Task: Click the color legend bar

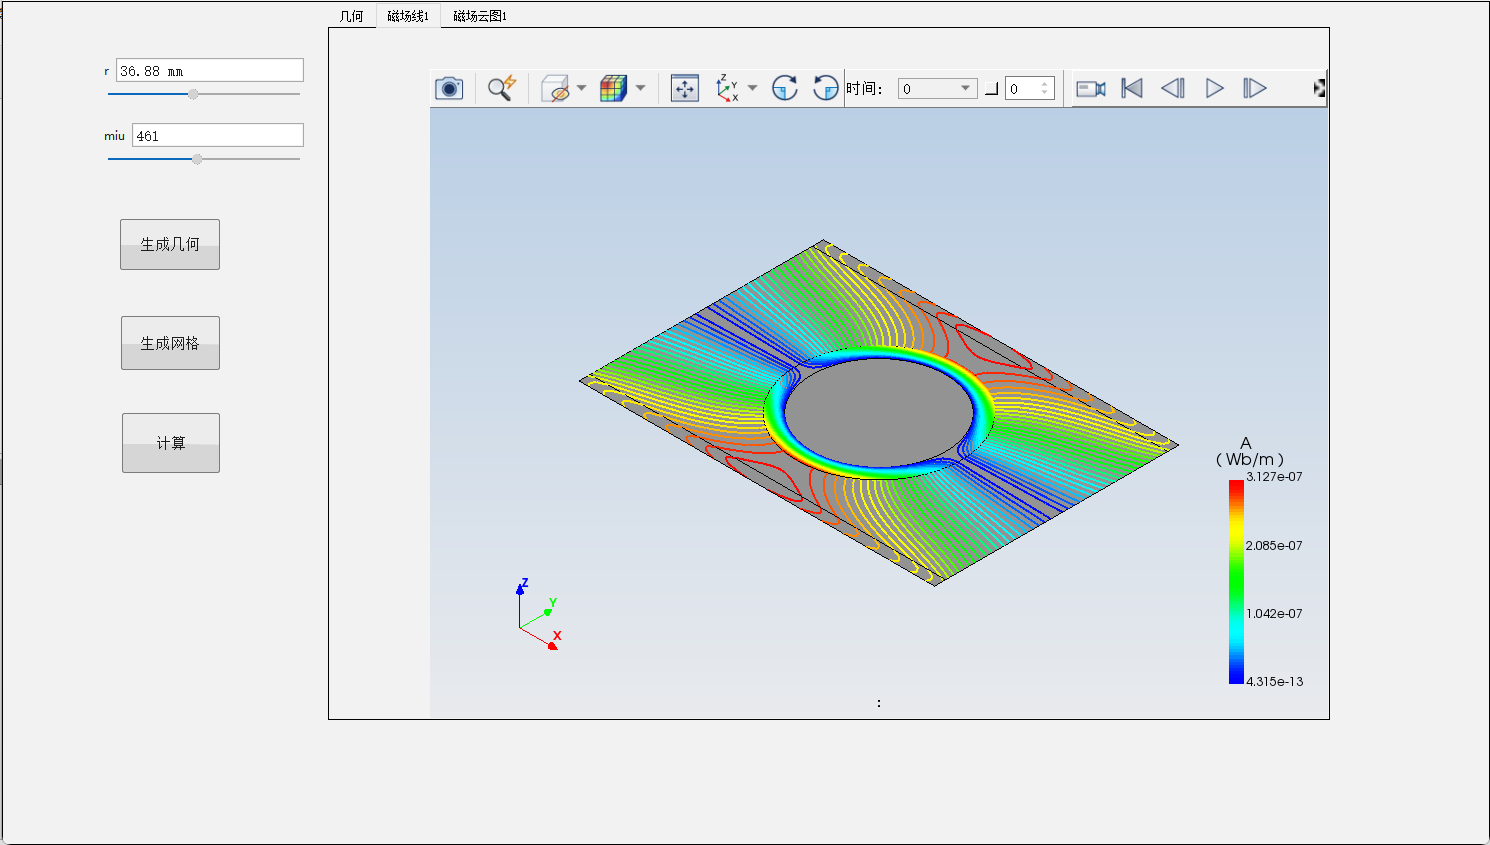Action: click(1236, 582)
